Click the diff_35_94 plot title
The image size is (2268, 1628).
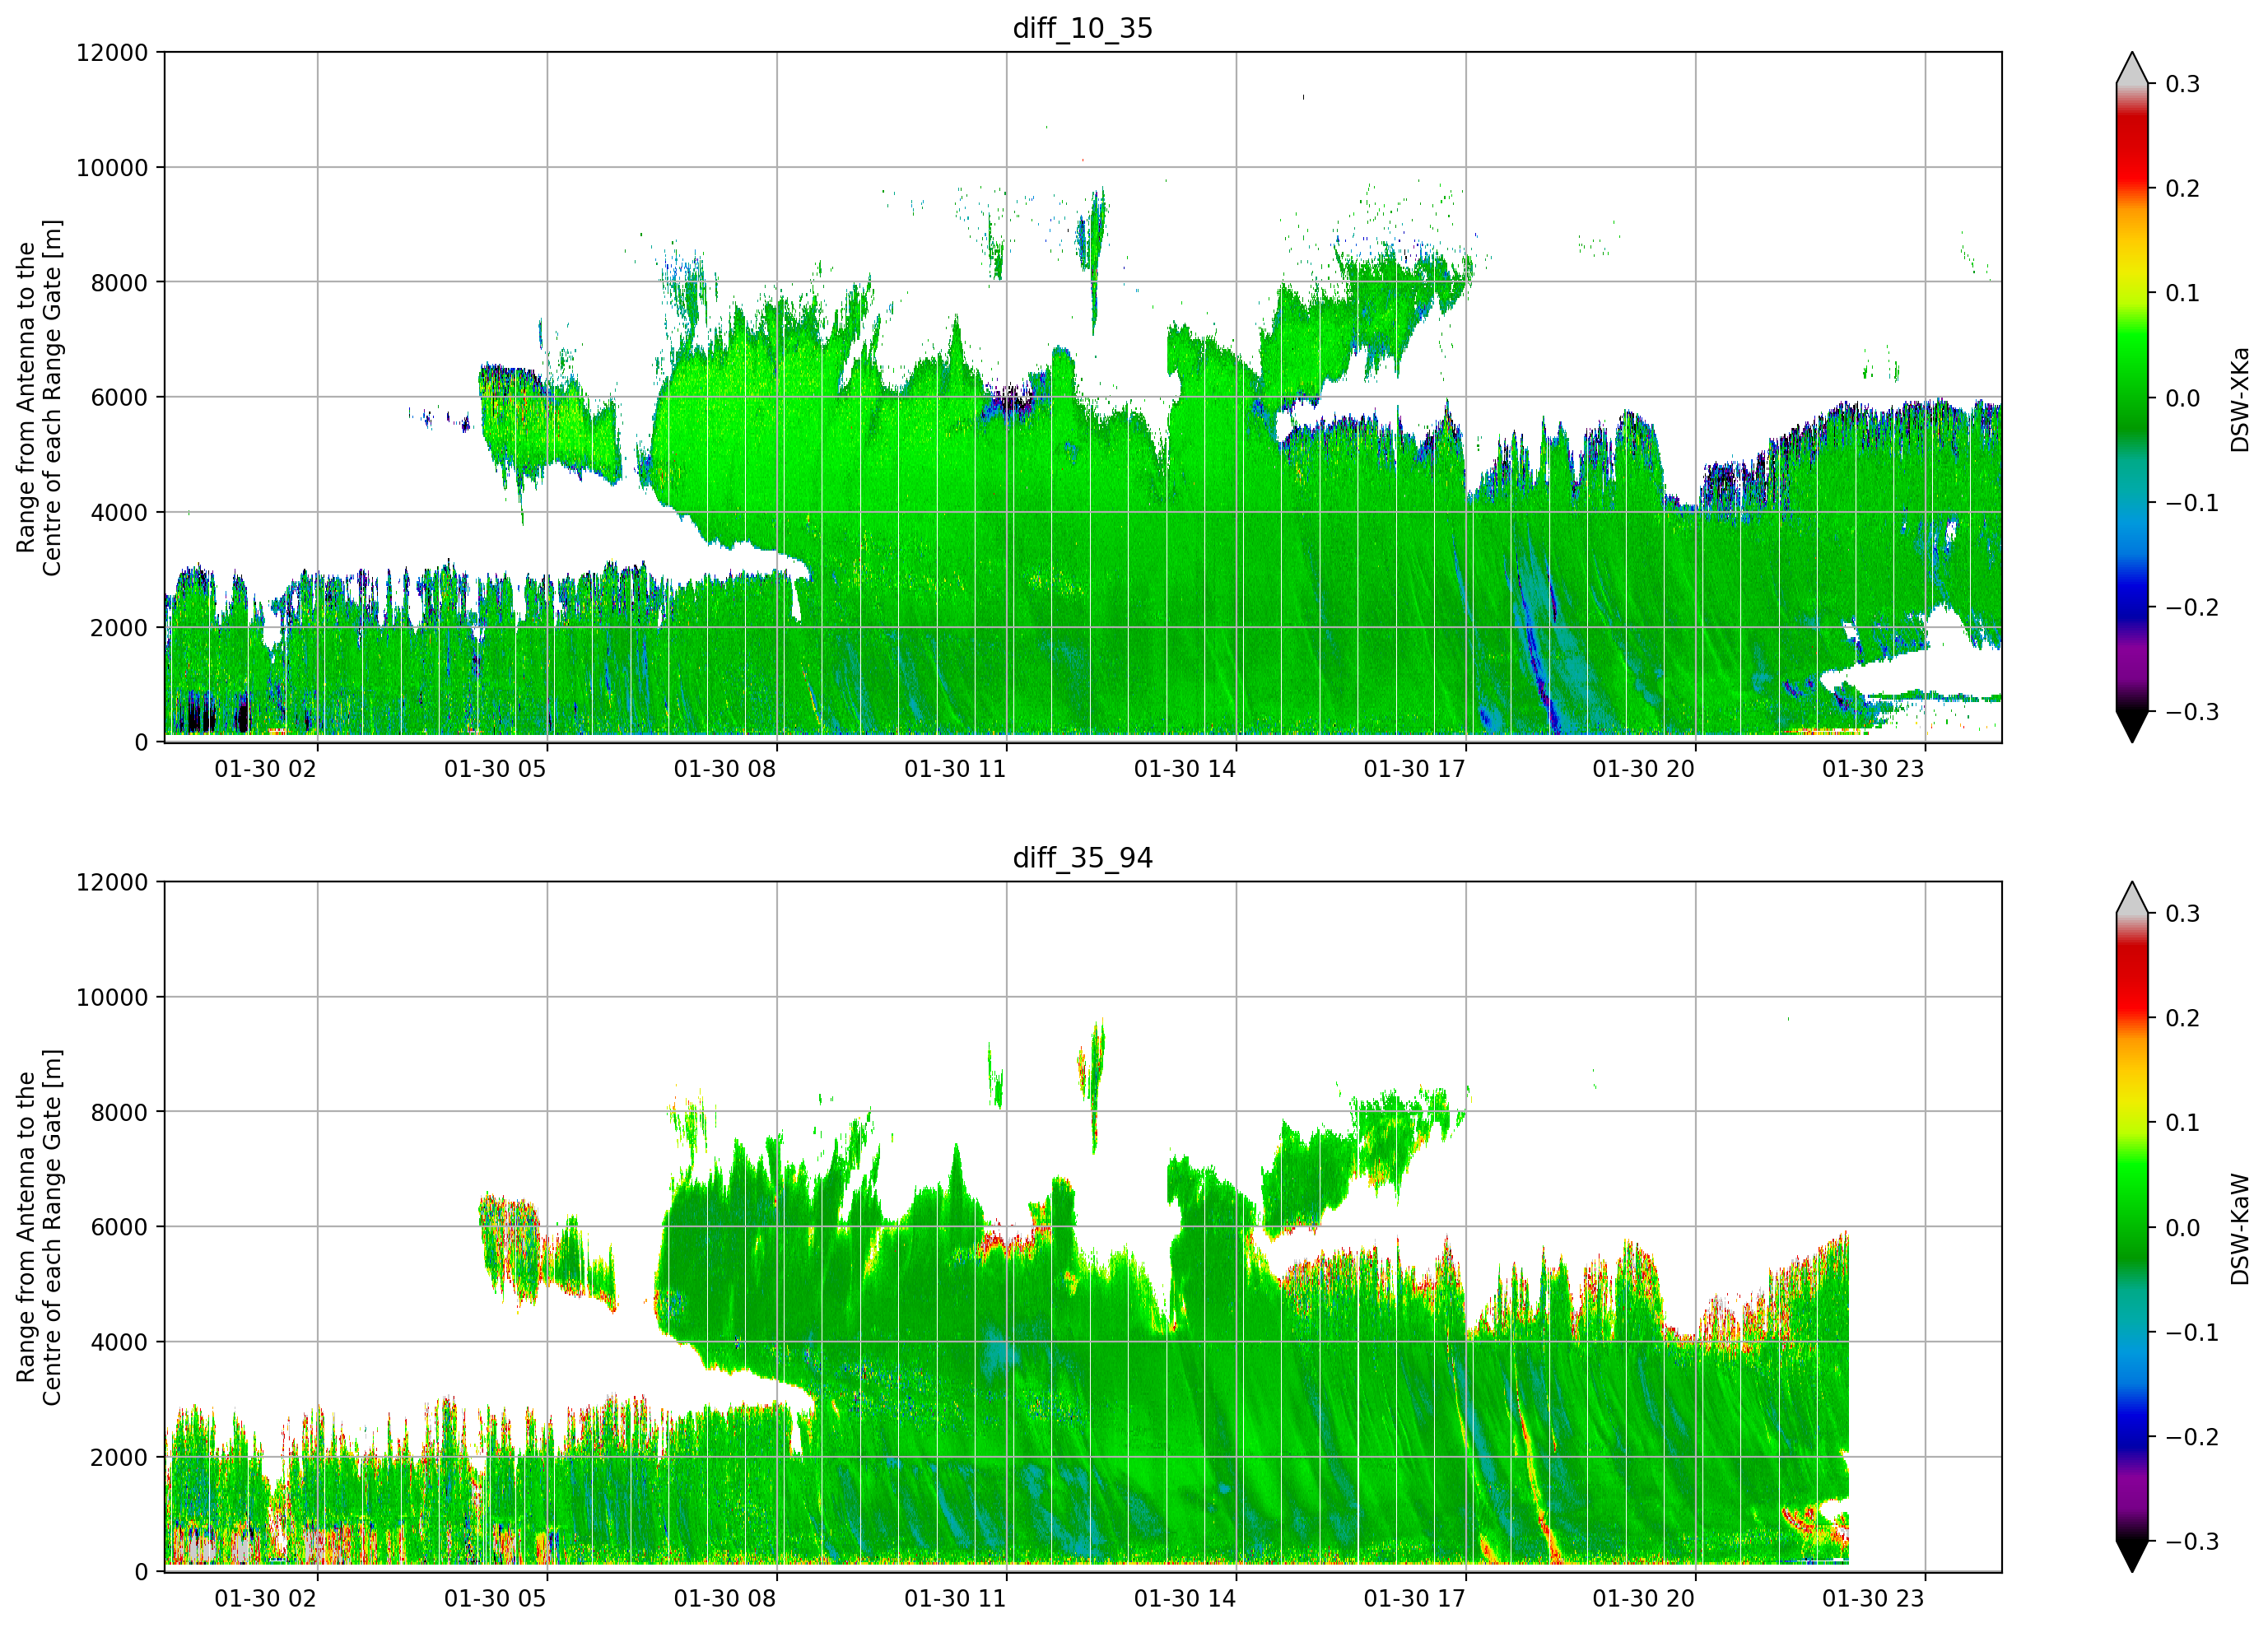pos(1083,858)
